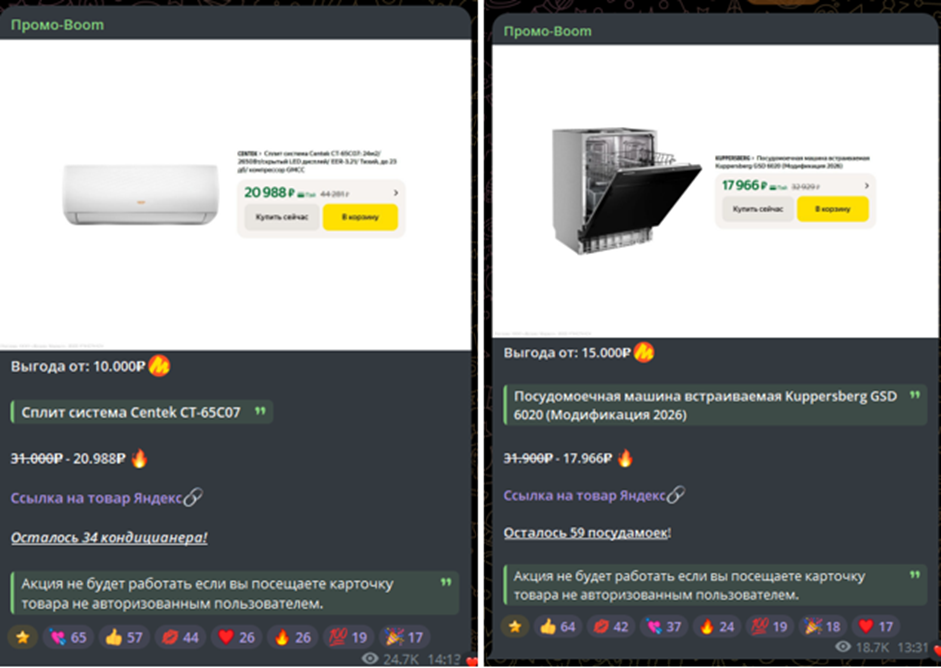Tap the 100 reaction on the dishwasher post
This screenshot has width=941, height=668.
(769, 627)
